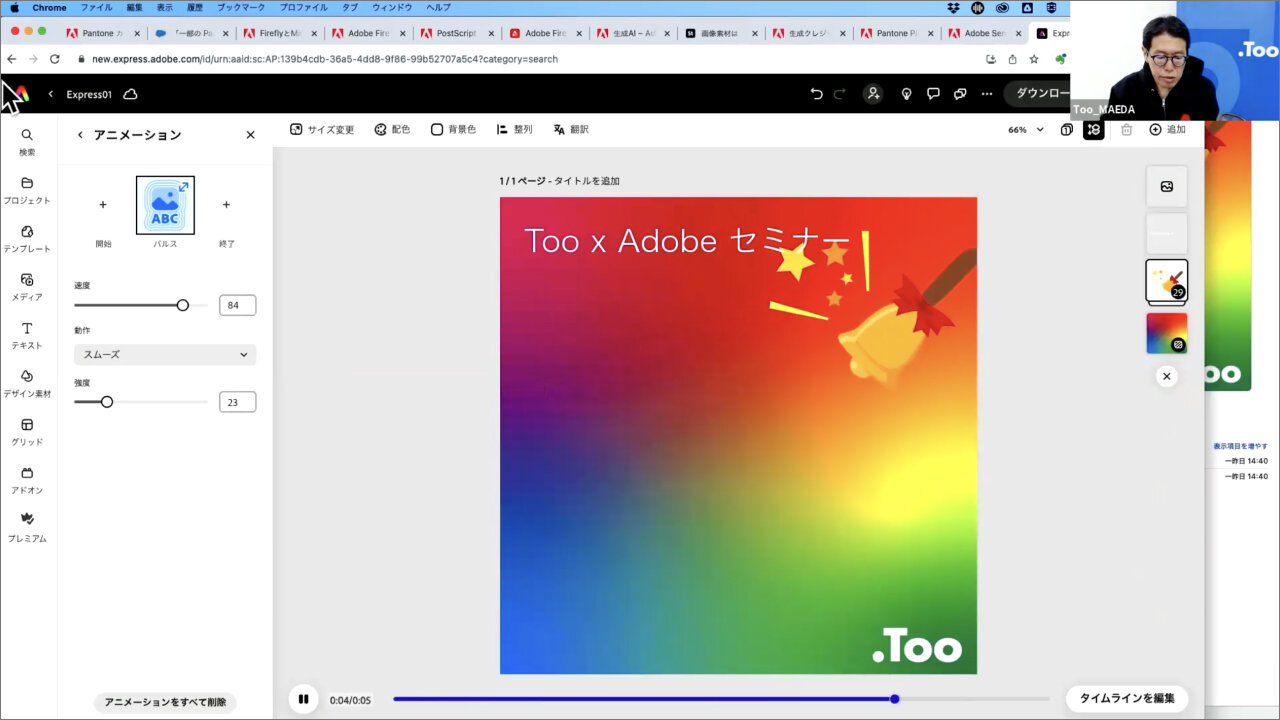Add a 終了 end animation

pyautogui.click(x=226, y=205)
